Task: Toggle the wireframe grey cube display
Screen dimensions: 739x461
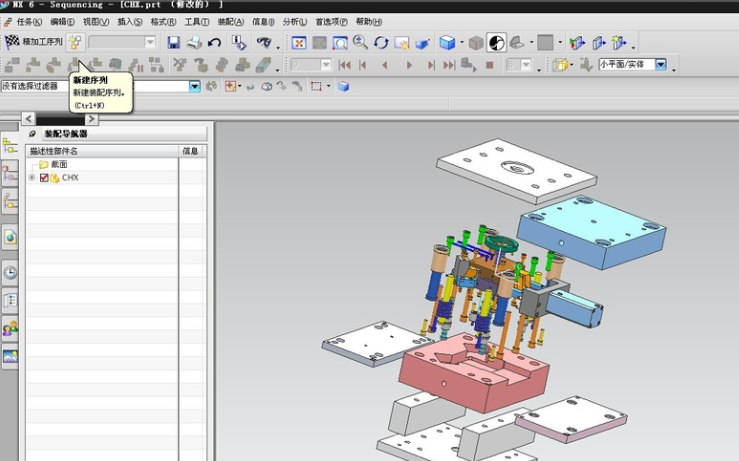Action: pos(475,42)
